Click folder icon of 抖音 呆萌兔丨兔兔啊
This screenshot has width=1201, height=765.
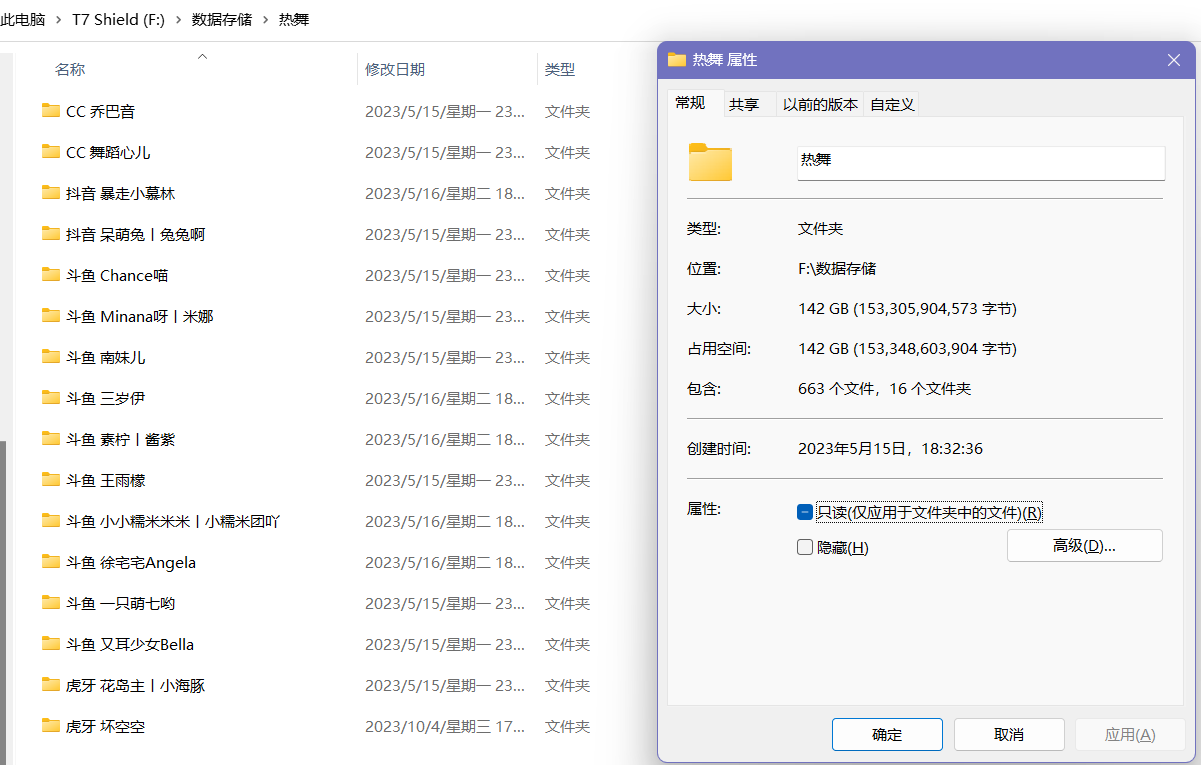click(x=51, y=234)
